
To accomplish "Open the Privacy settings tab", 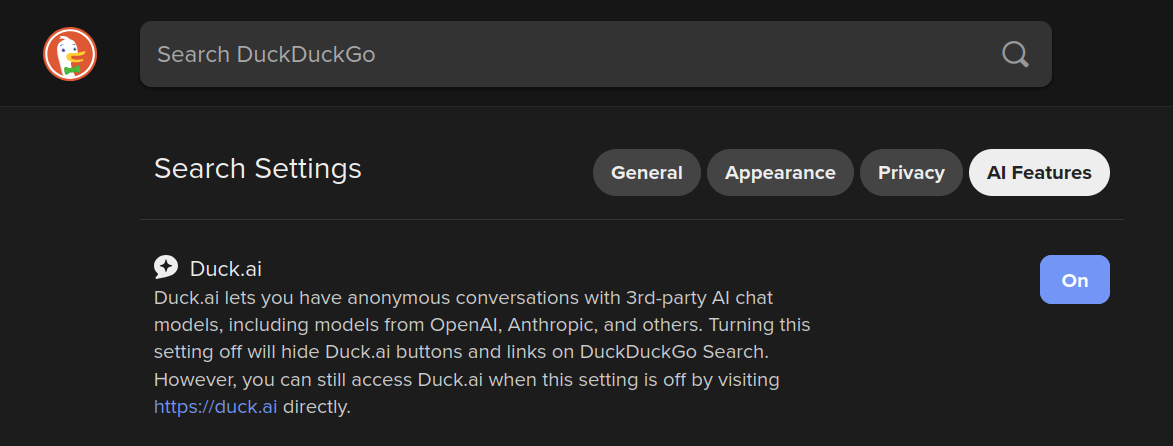I will 911,173.
